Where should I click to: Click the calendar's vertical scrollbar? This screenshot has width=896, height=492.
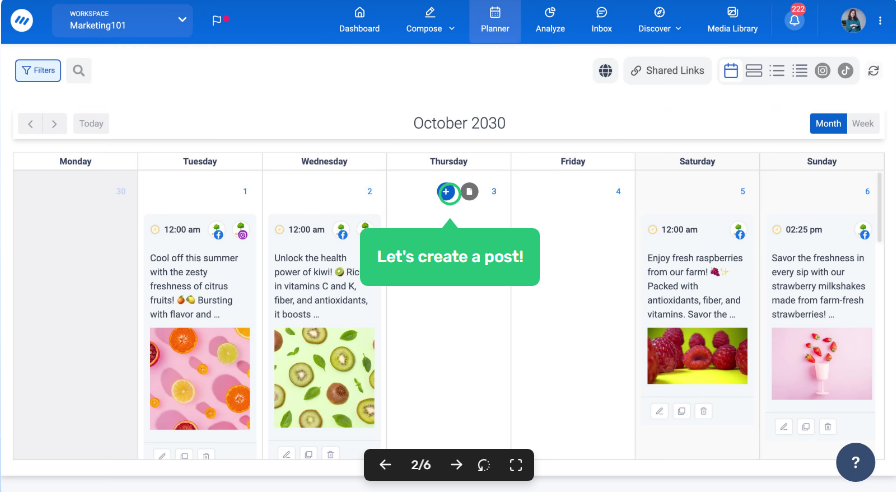pyautogui.click(x=881, y=209)
